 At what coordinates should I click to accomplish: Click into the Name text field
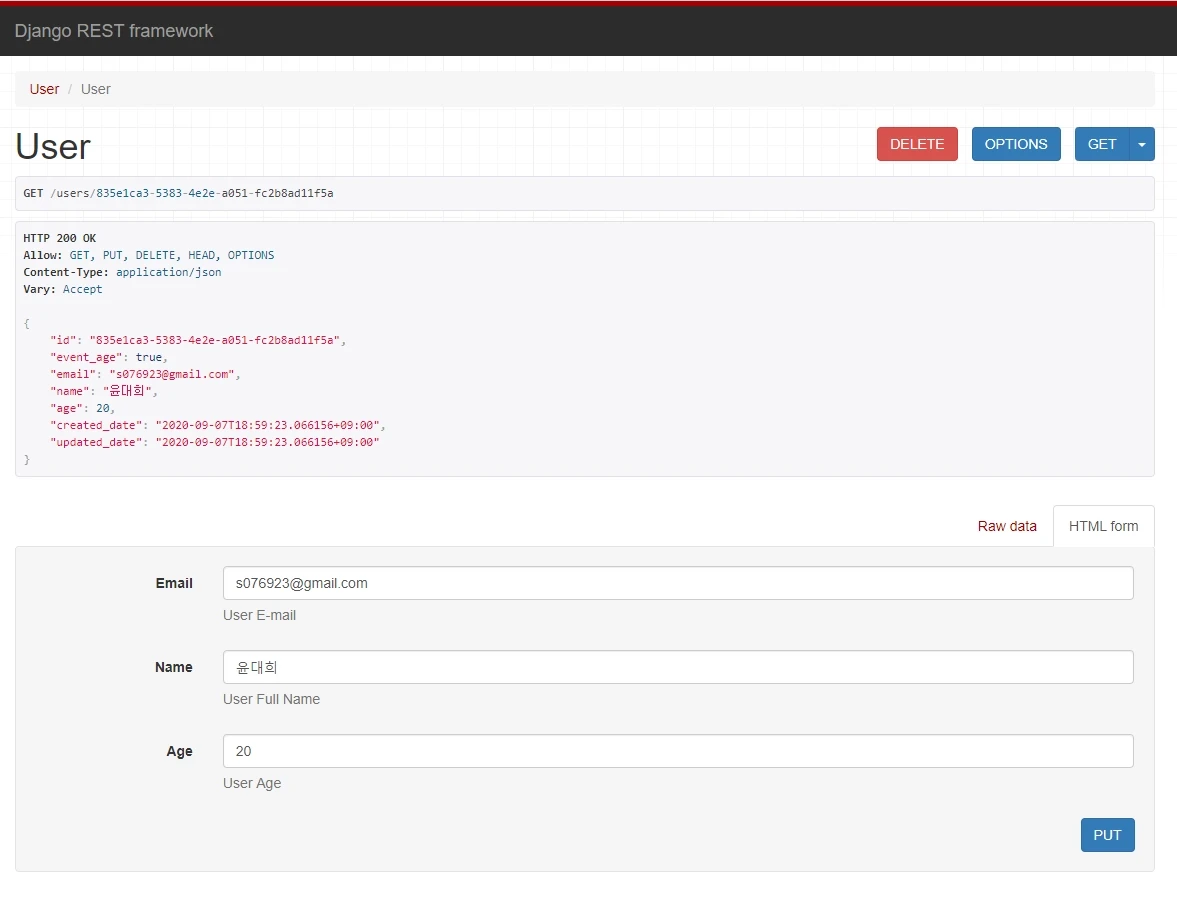point(677,667)
